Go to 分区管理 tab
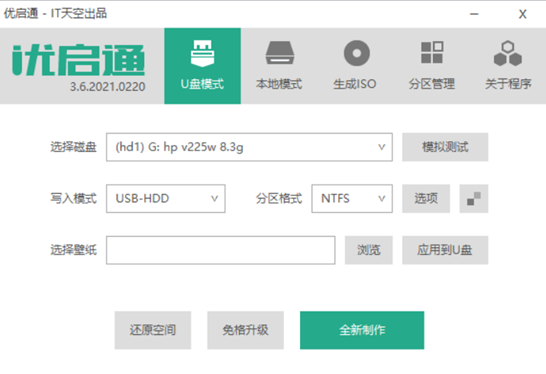Viewport: 546px width, 374px height. [432, 66]
